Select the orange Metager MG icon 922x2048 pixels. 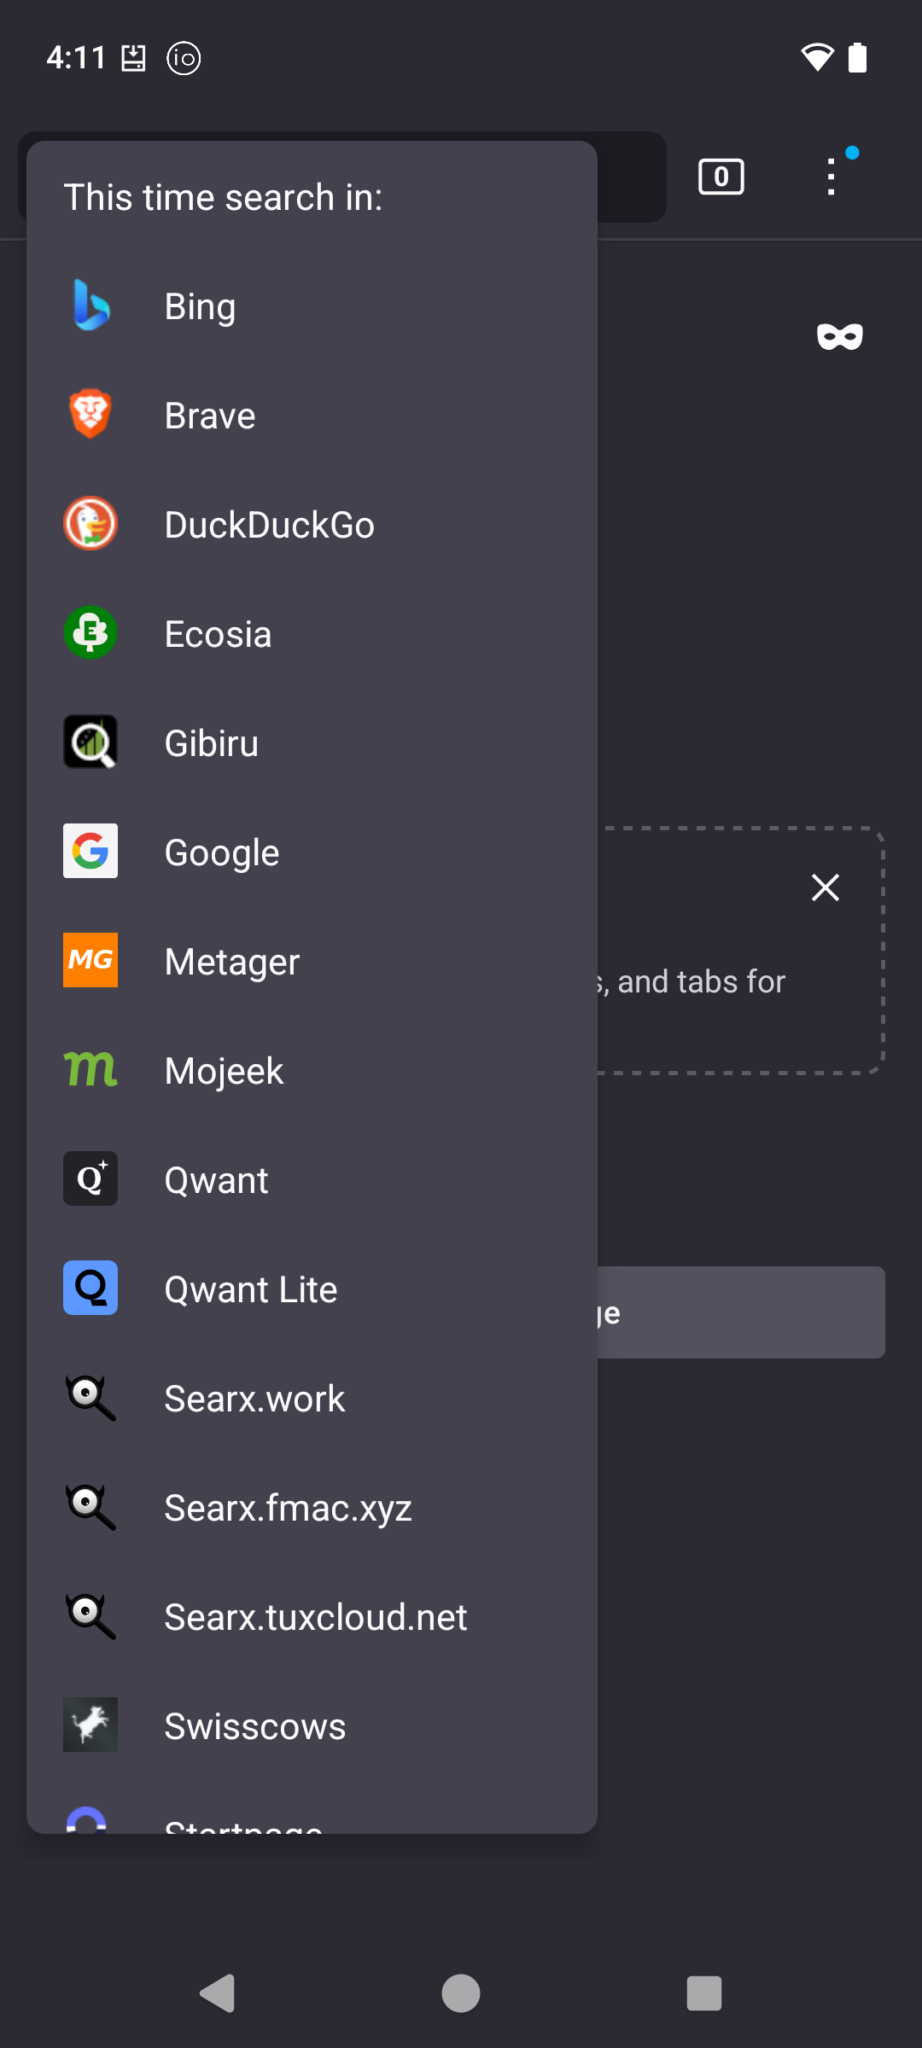[x=90, y=960]
